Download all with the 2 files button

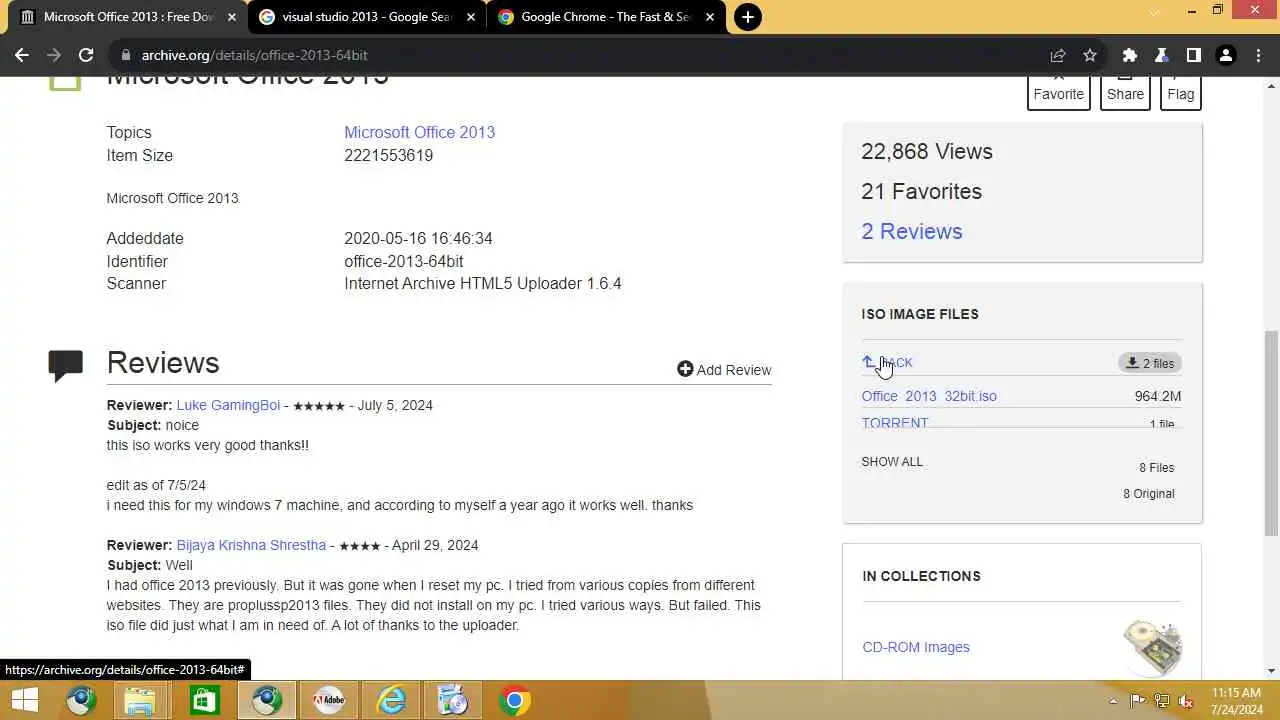tap(1150, 363)
